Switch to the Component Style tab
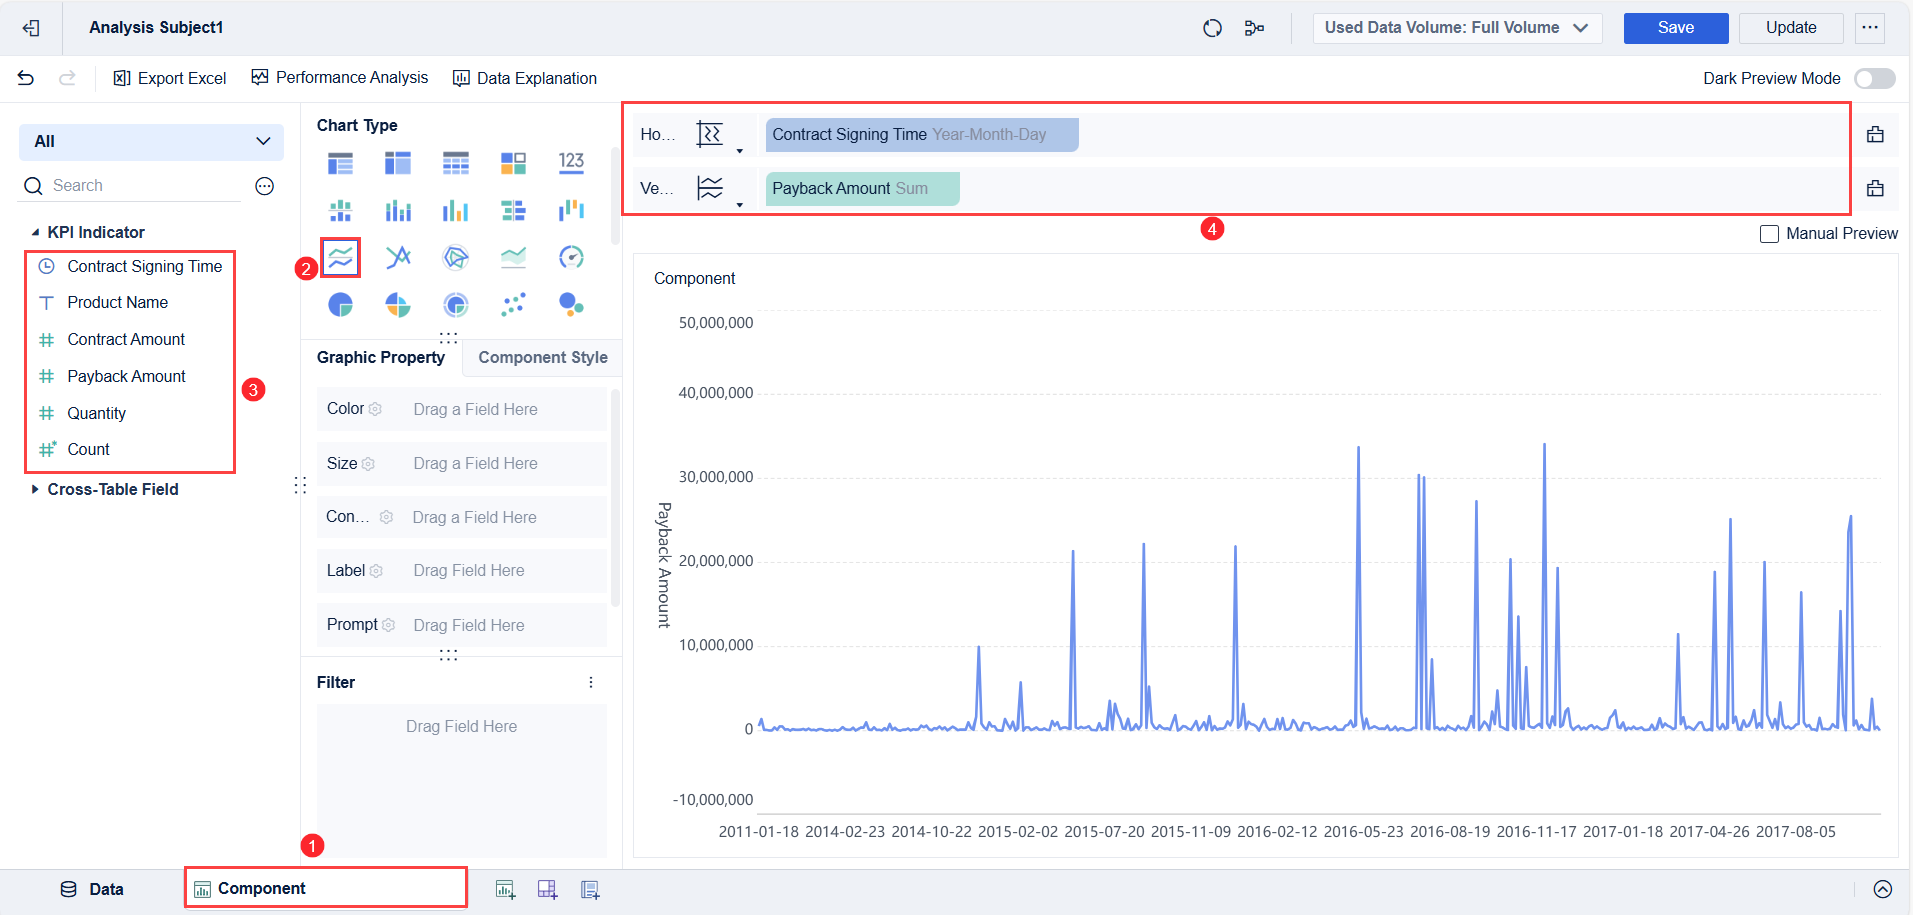Viewport: 1913px width, 915px height. pyautogui.click(x=543, y=357)
